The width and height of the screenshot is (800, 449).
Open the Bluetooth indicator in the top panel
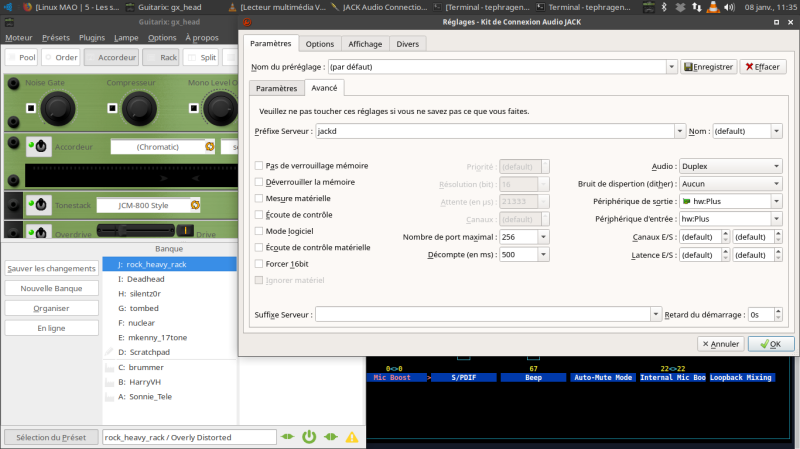[x=664, y=7]
